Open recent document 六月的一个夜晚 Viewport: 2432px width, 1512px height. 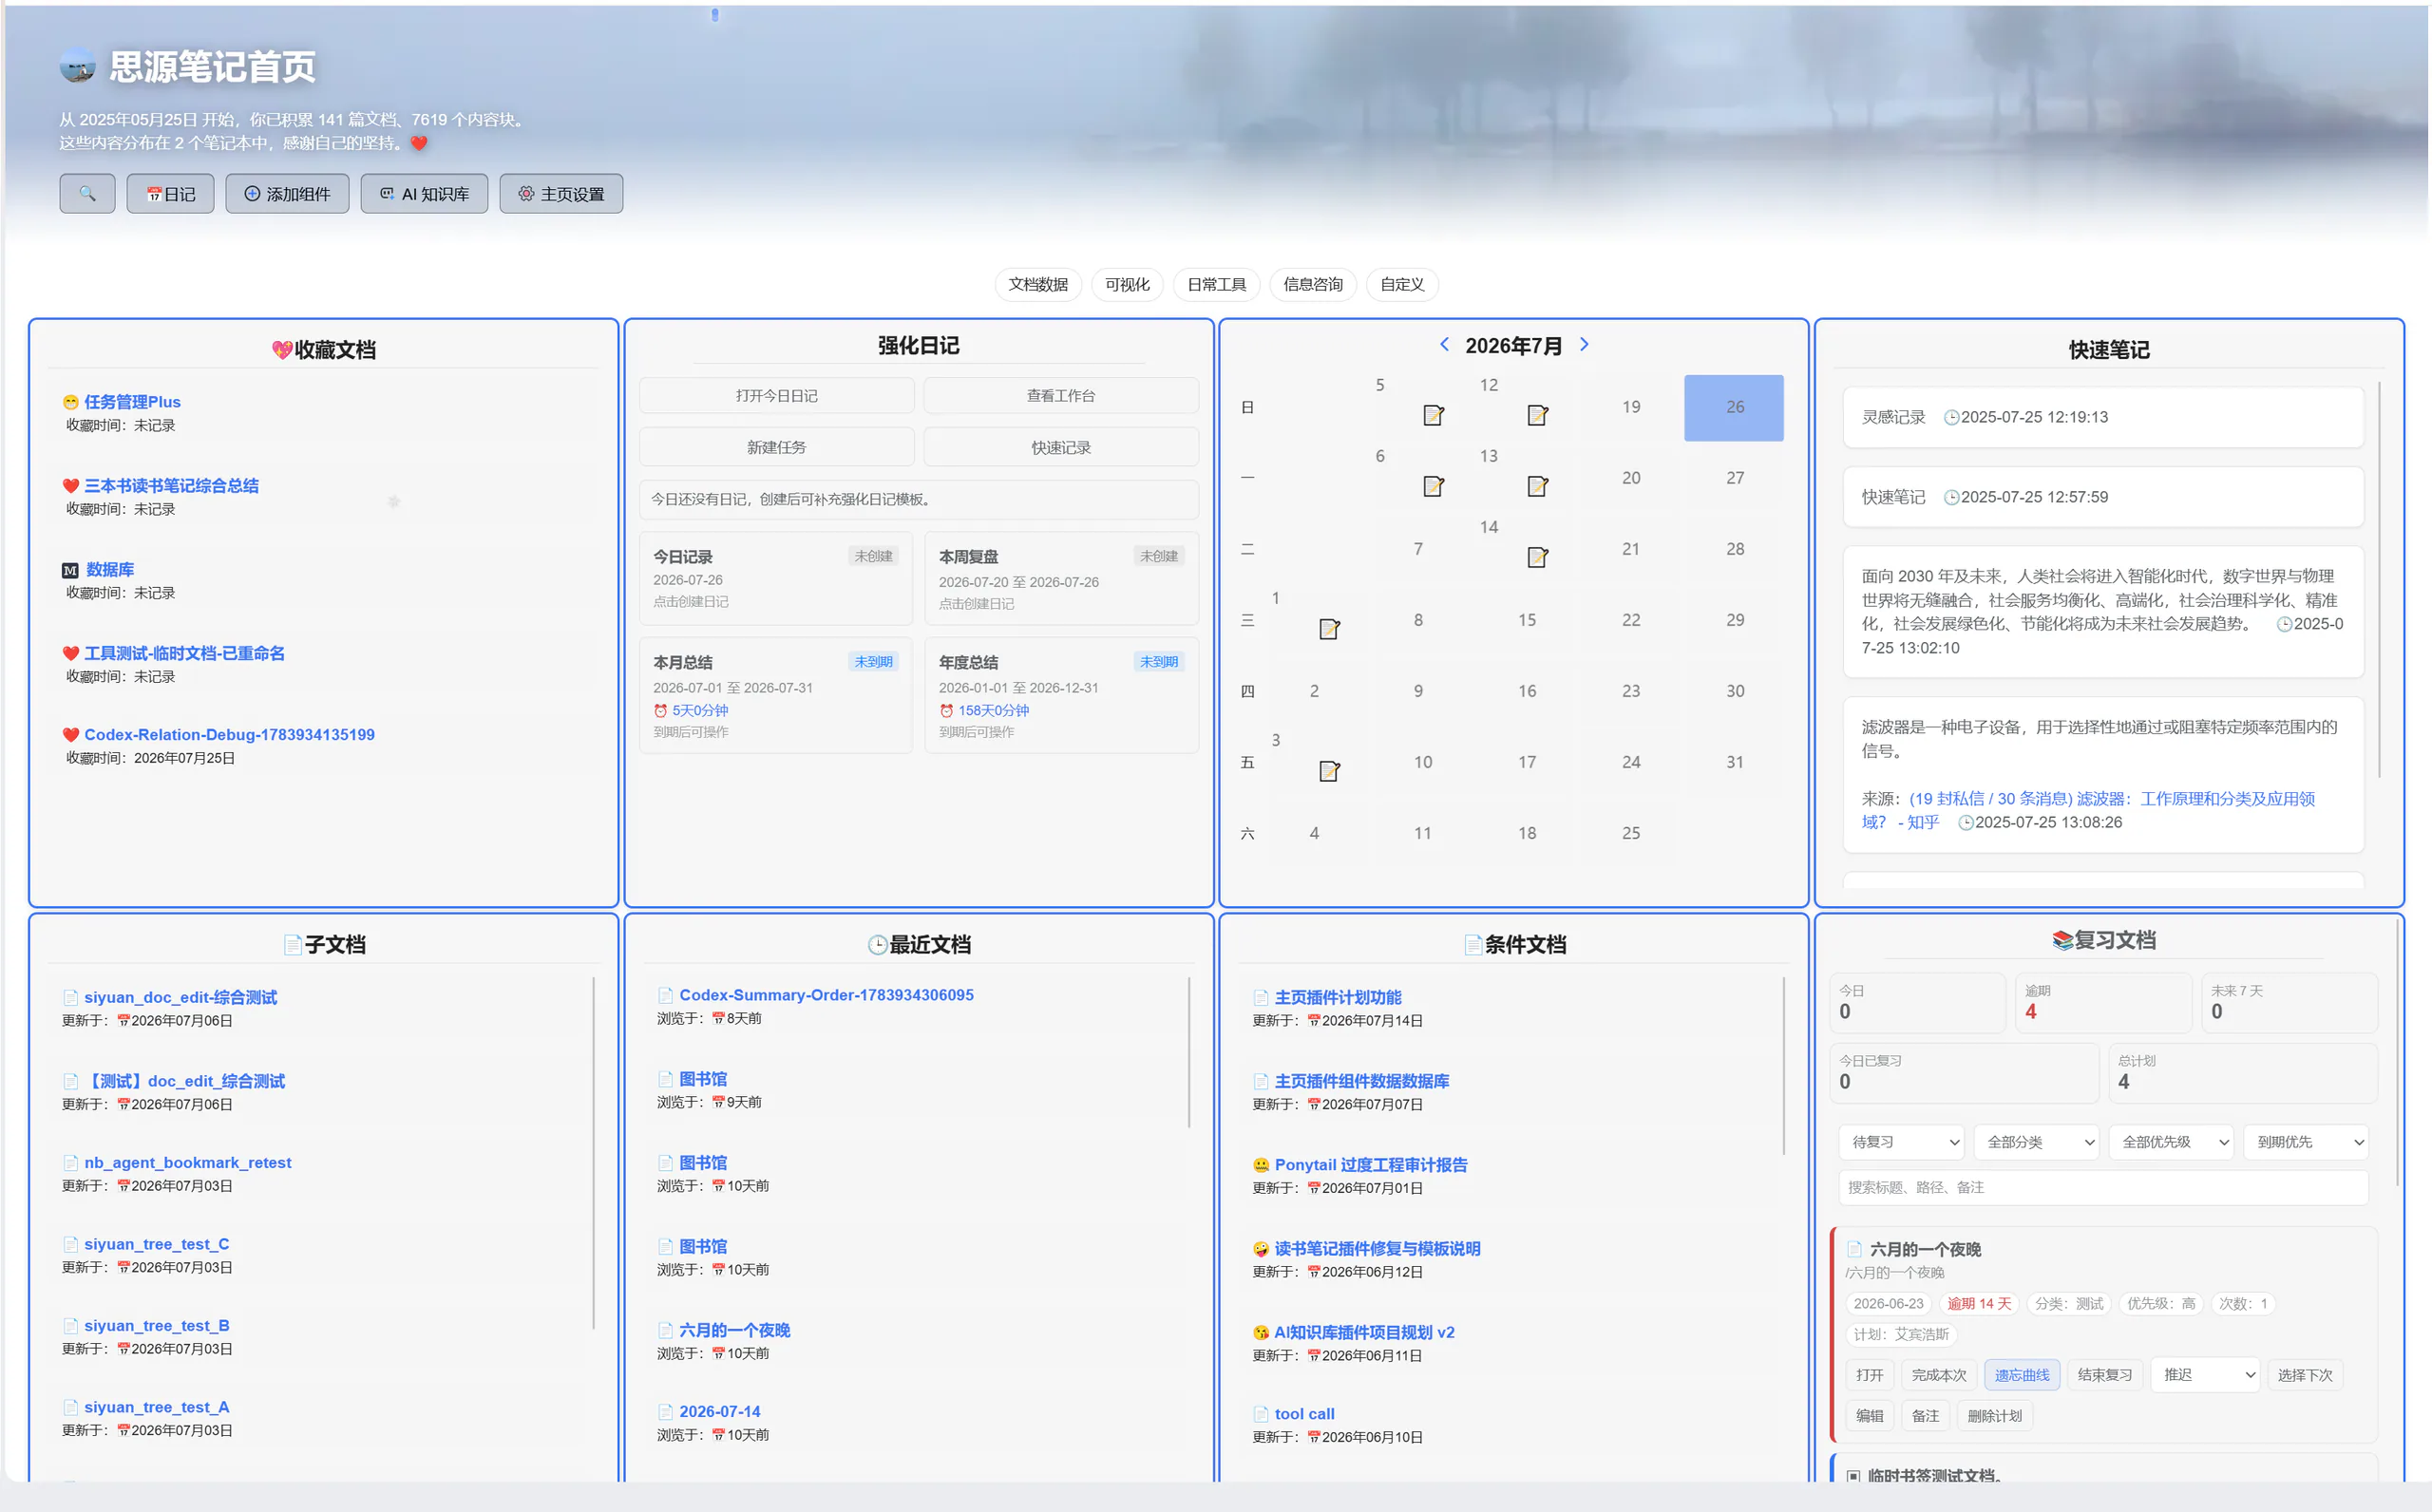[x=735, y=1331]
